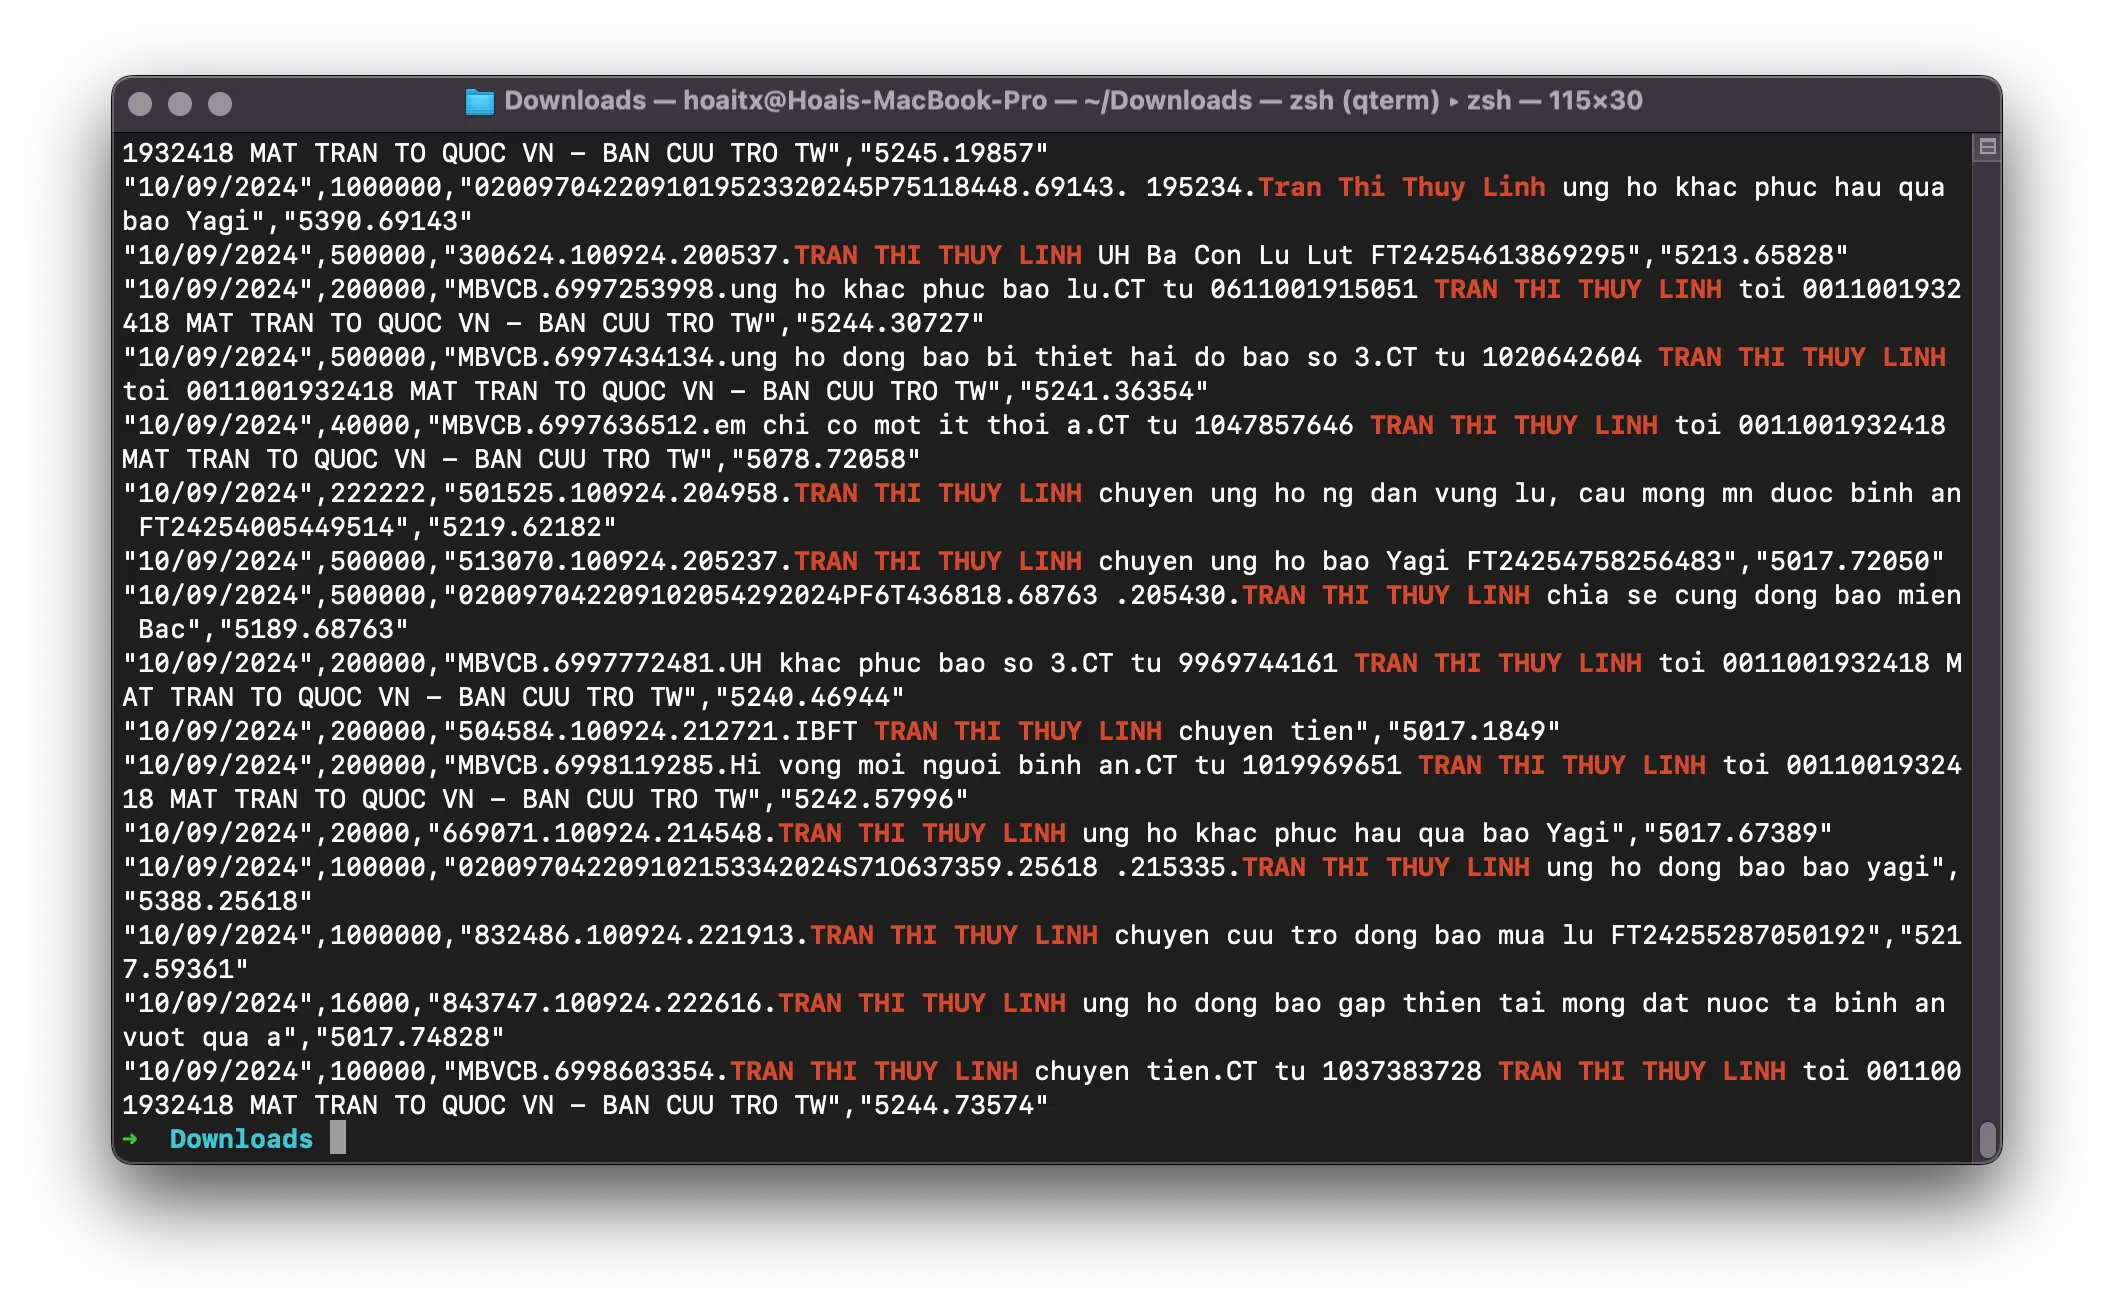Click the window title text hoaitx@Hoais-MacBook-Pro
Screen dimensions: 2114x1312
click(865, 101)
